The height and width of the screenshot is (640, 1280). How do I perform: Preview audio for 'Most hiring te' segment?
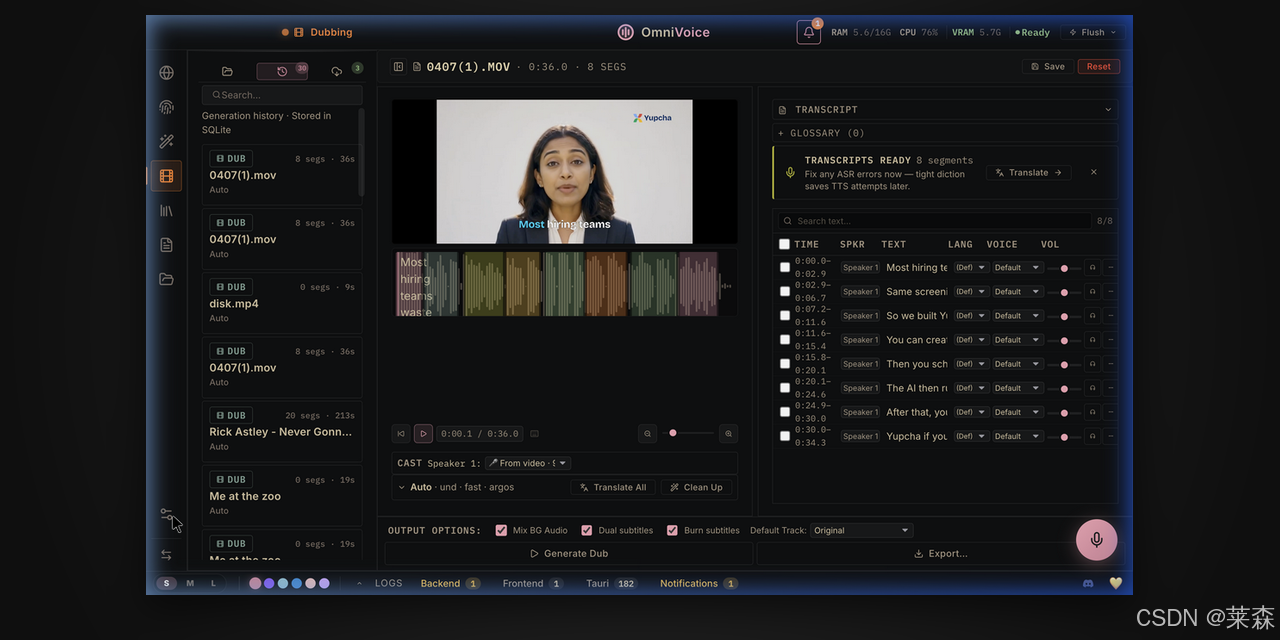1092,268
